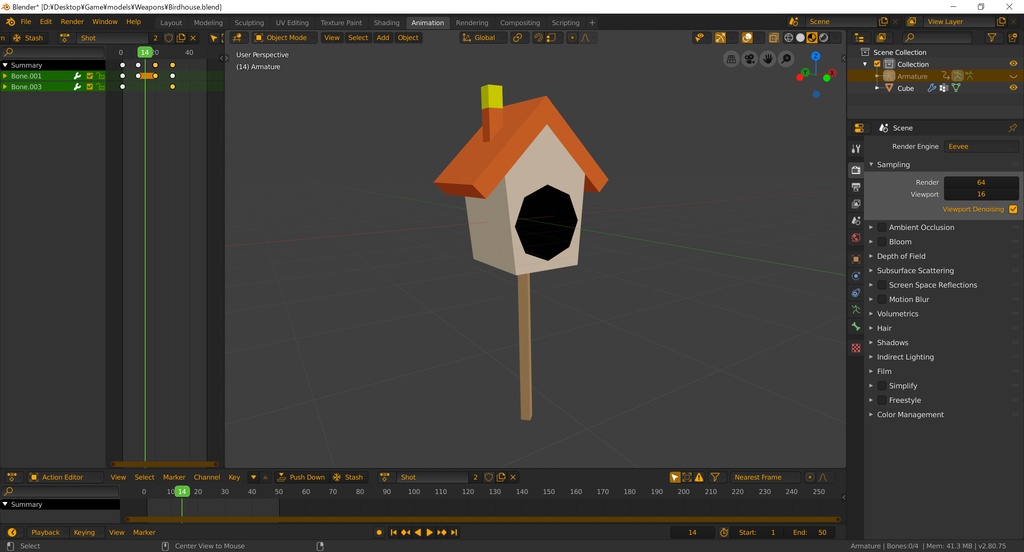Image resolution: width=1024 pixels, height=552 pixels.
Task: Switch to material preview (LookDev) shading
Action: 812,38
